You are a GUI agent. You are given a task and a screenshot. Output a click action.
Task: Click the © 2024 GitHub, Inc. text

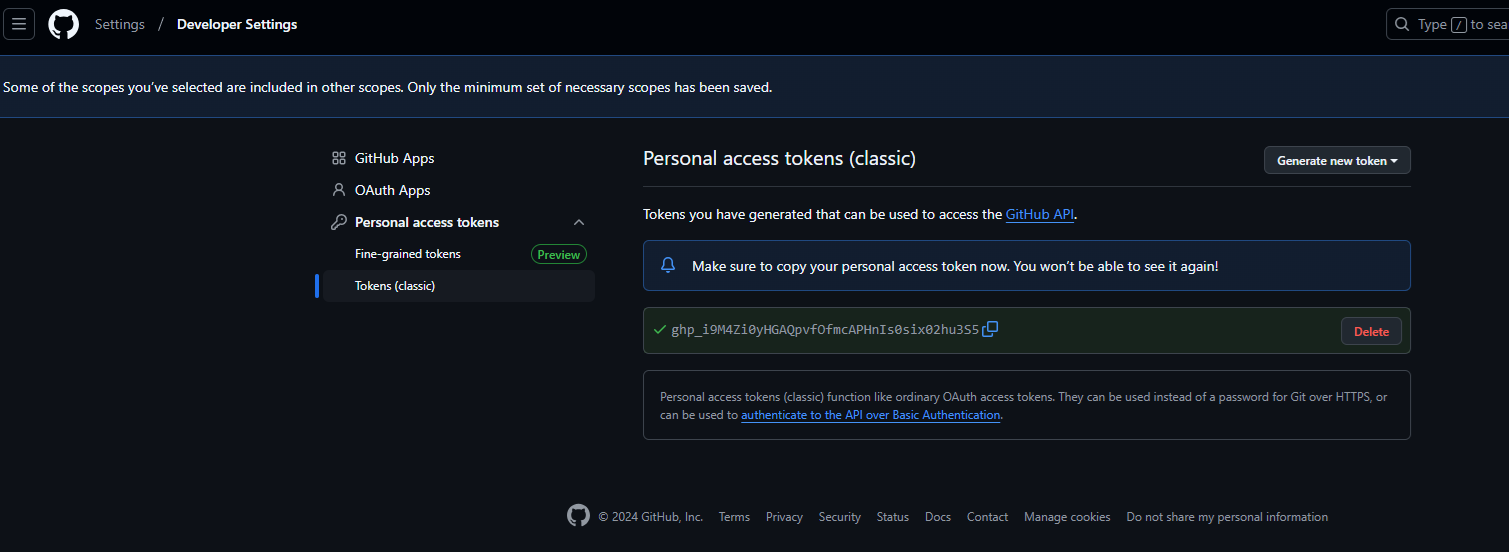click(651, 517)
